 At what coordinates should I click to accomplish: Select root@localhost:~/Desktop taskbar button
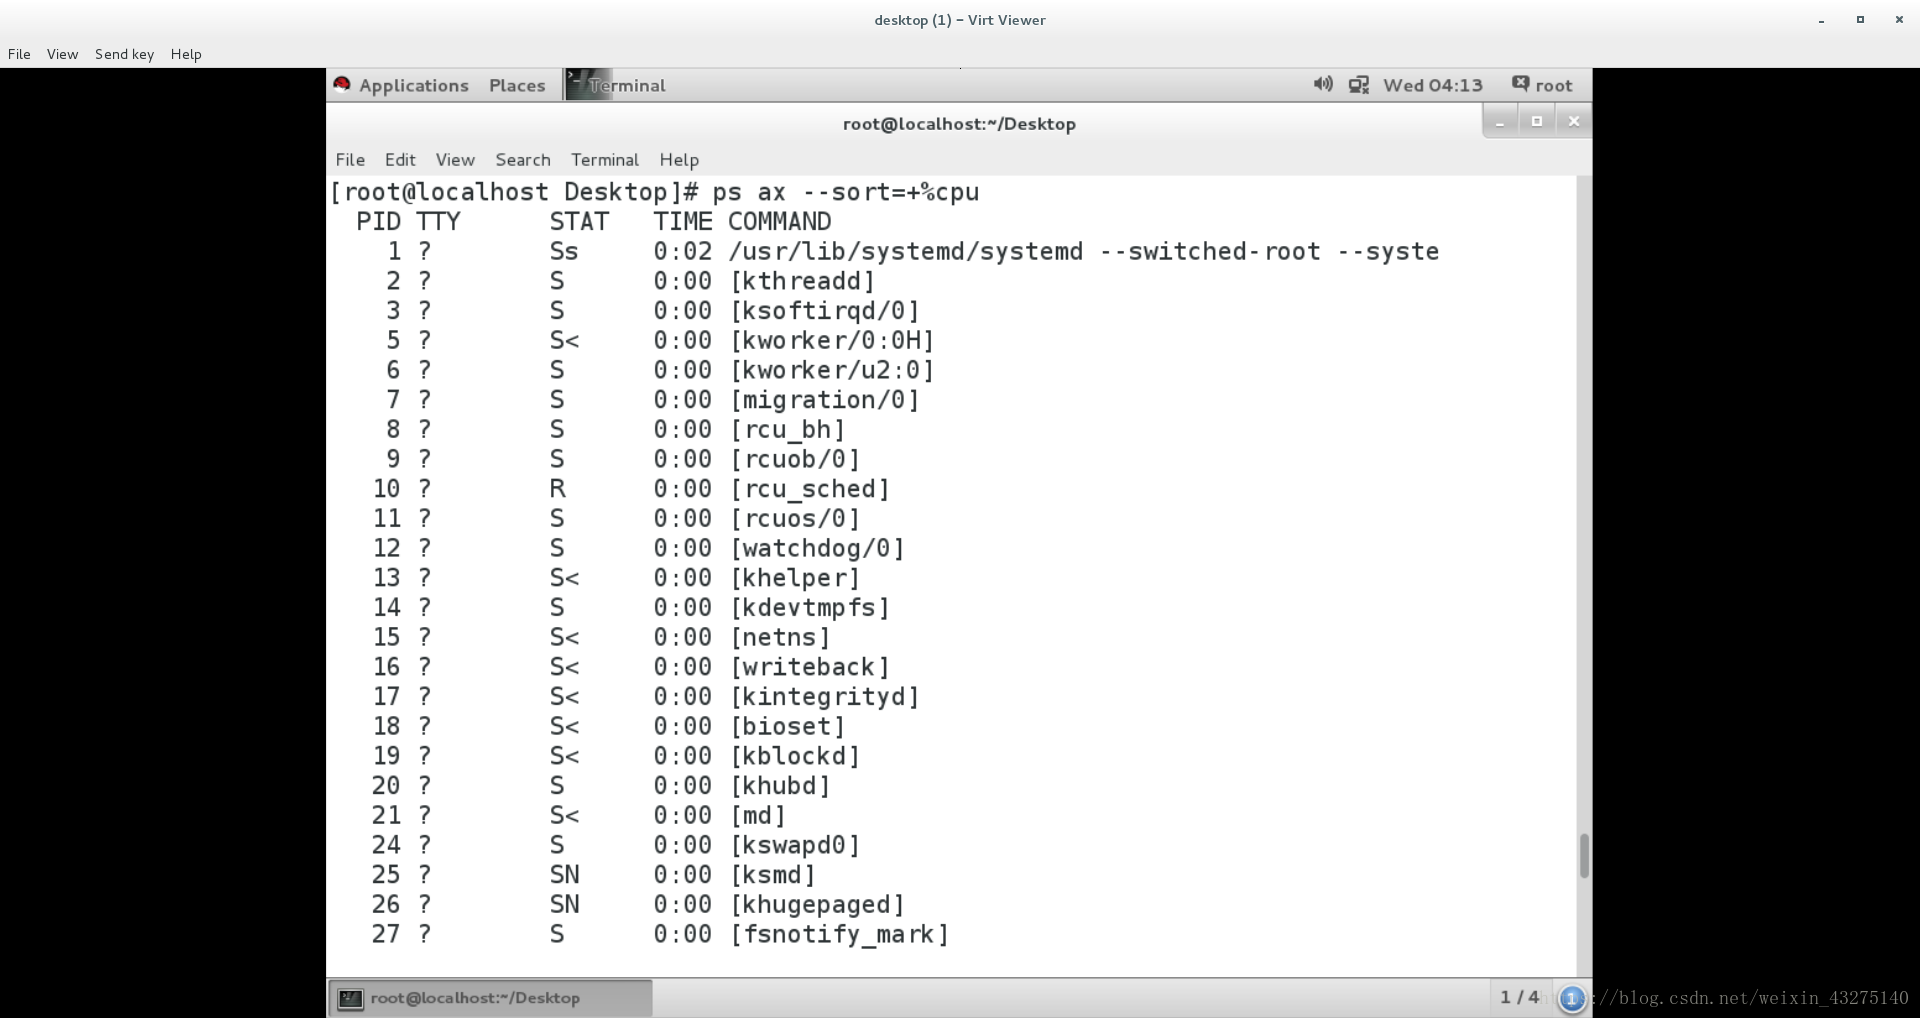(x=490, y=997)
